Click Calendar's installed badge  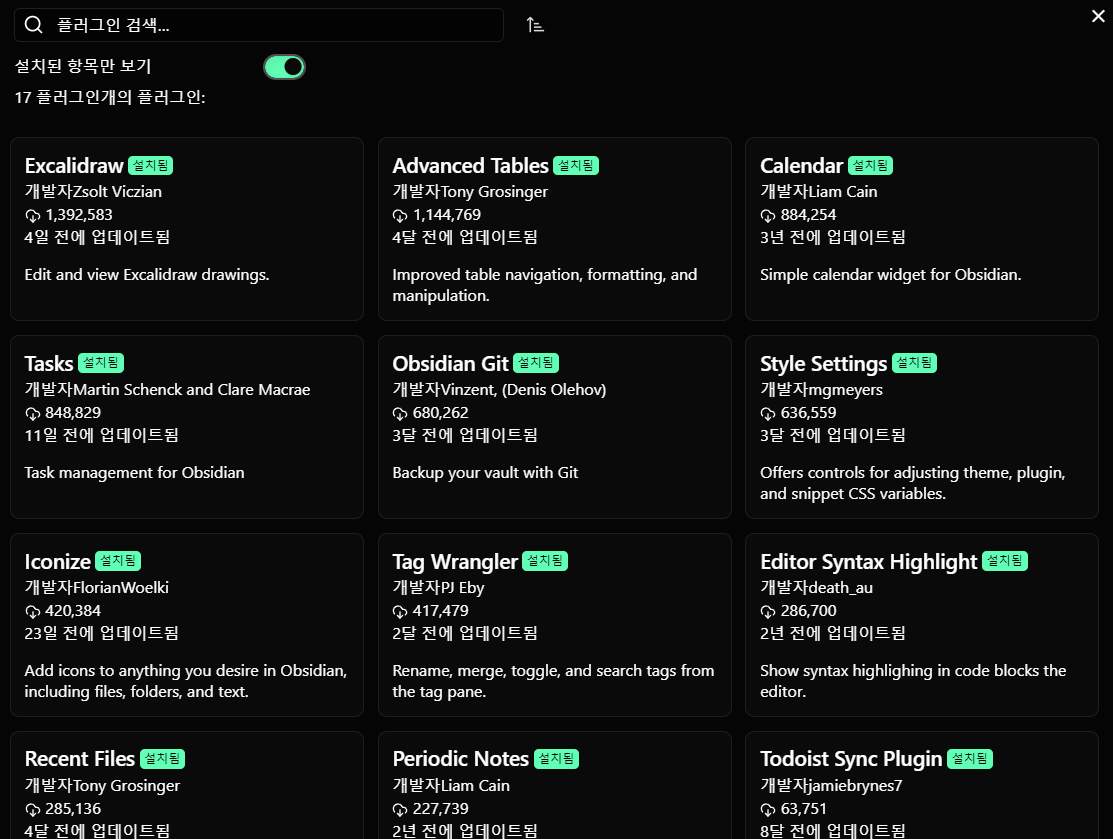(x=870, y=165)
